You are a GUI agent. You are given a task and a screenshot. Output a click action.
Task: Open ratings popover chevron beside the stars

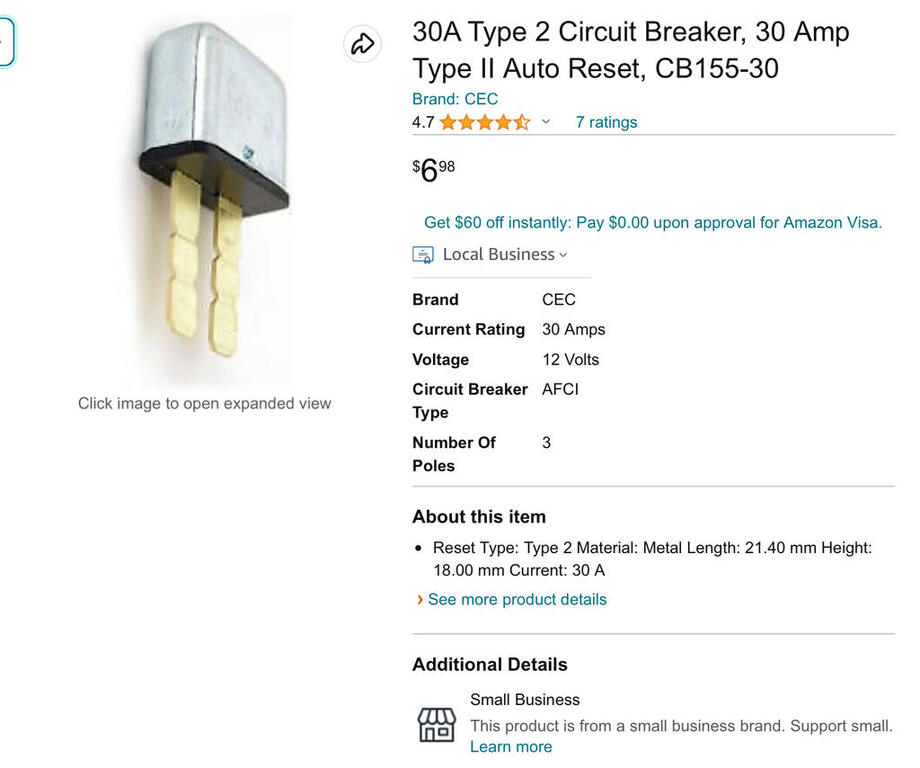(546, 122)
